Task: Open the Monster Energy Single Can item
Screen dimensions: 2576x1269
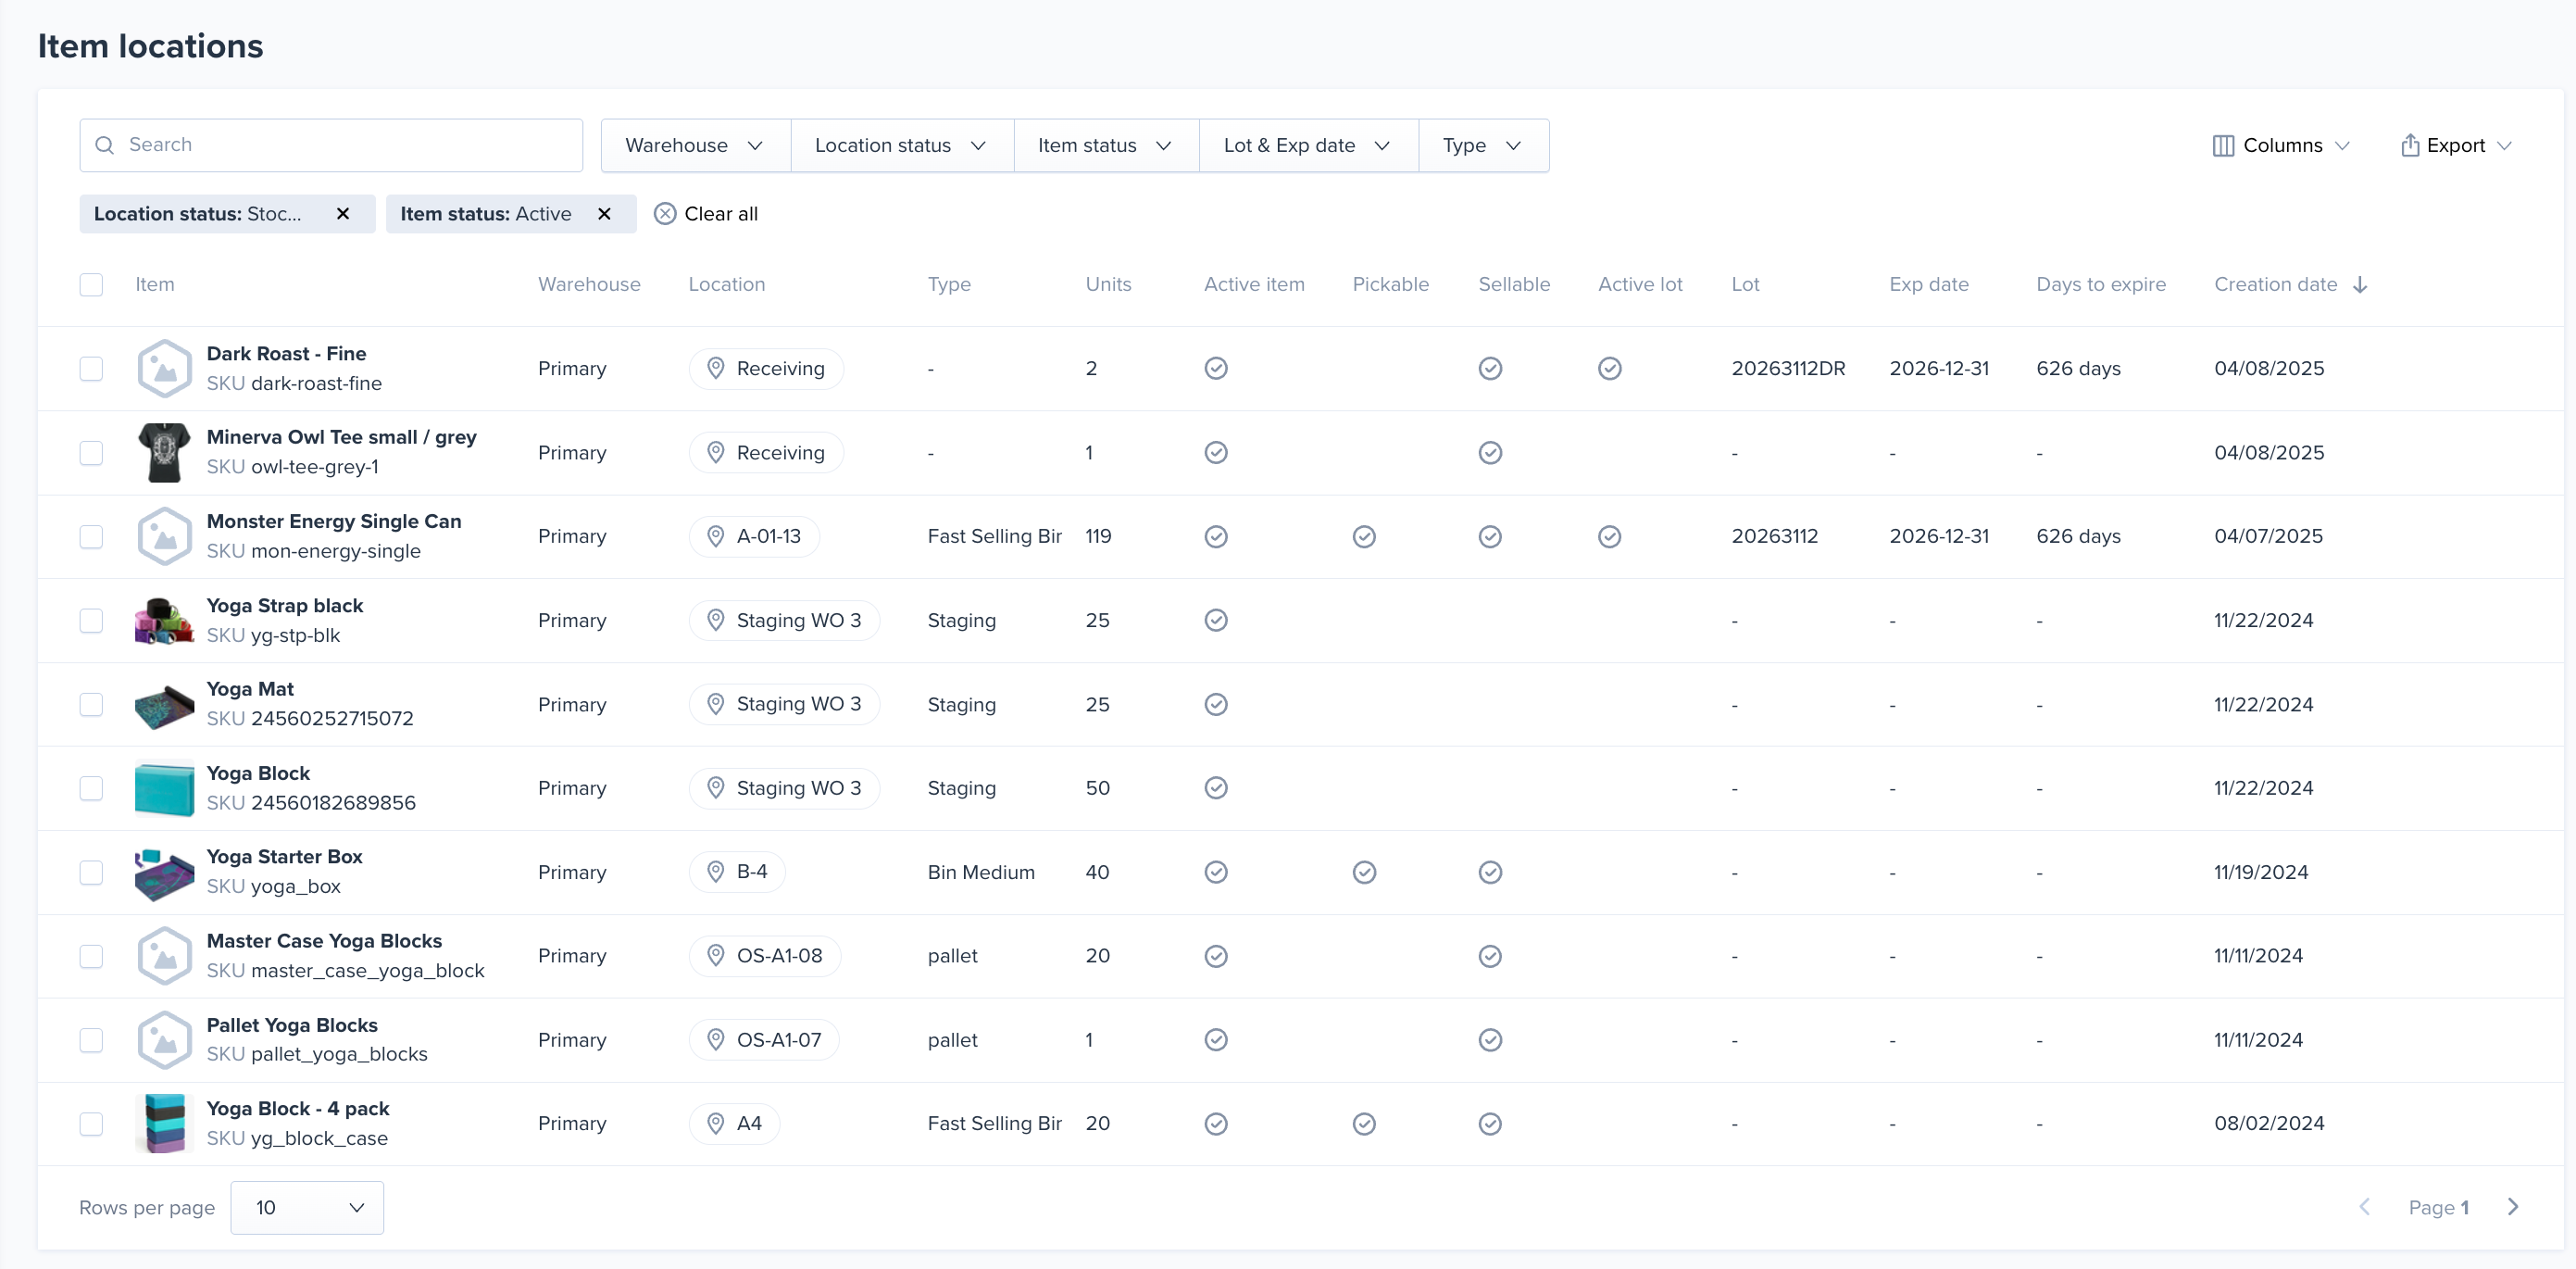Action: [334, 522]
